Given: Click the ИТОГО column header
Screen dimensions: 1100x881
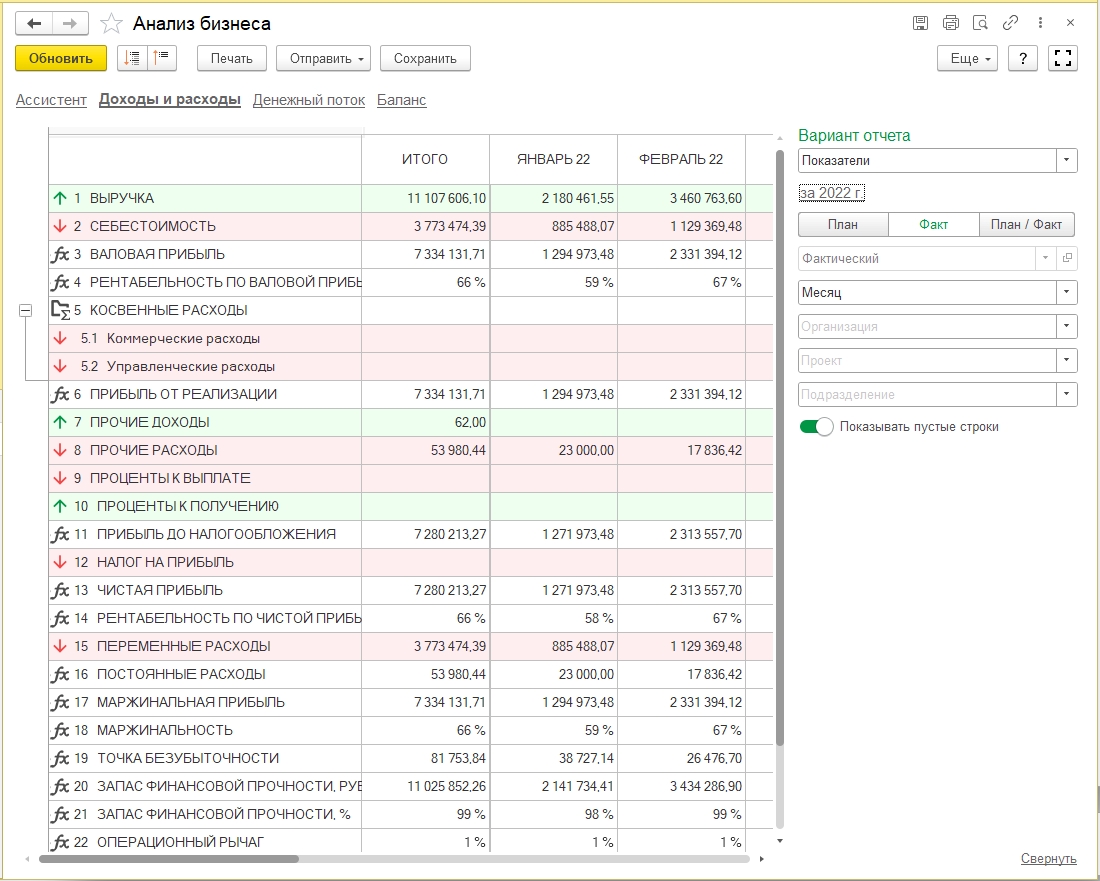Looking at the screenshot, I should click(x=425, y=159).
